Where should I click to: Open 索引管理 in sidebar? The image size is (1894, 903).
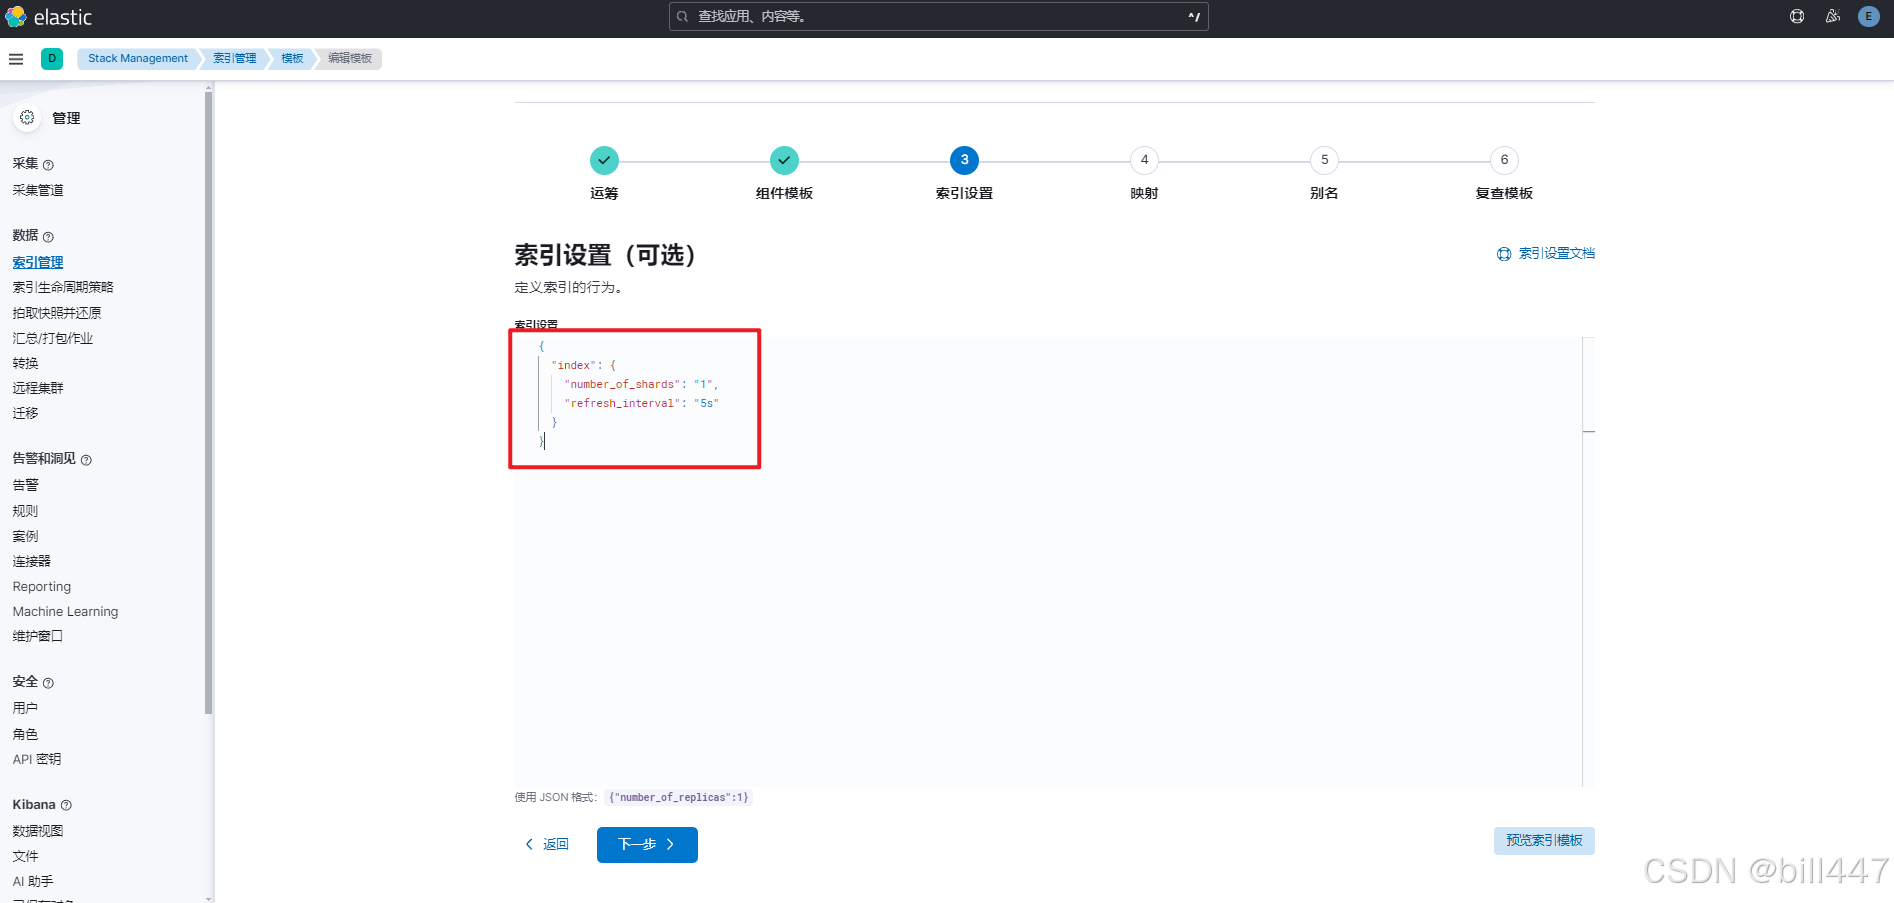pyautogui.click(x=38, y=262)
